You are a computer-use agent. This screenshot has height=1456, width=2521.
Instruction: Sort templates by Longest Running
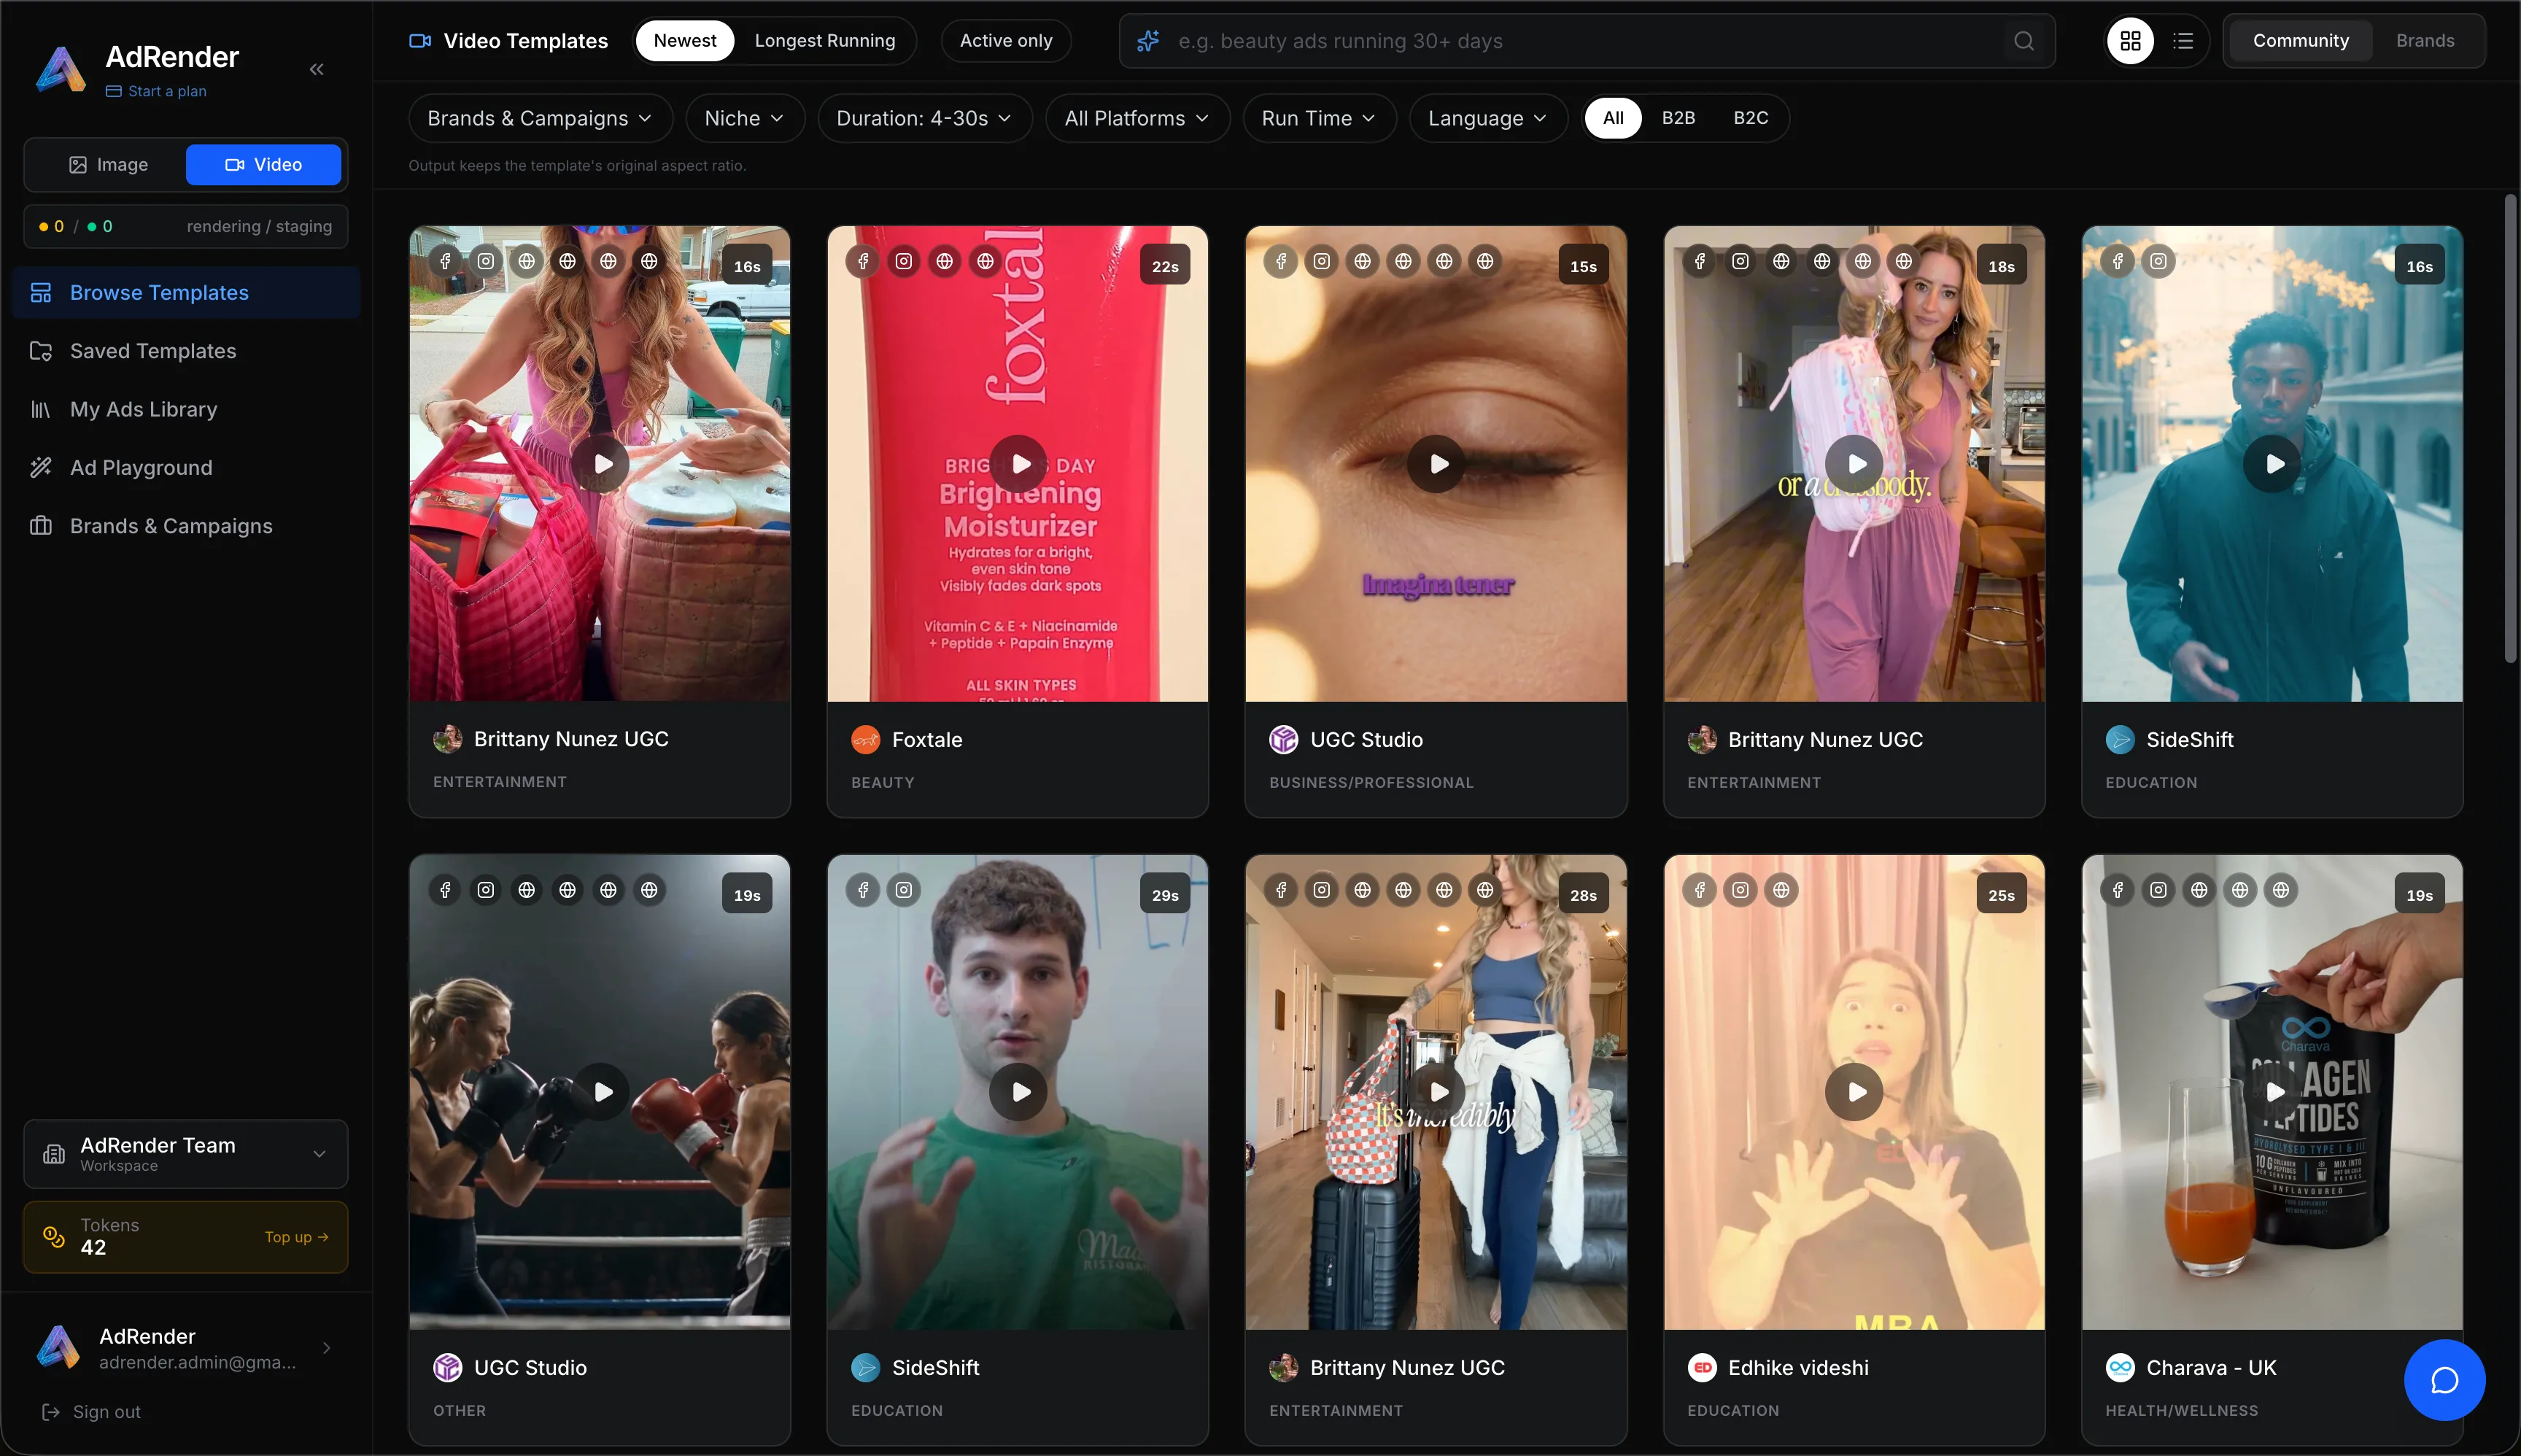pyautogui.click(x=825, y=41)
